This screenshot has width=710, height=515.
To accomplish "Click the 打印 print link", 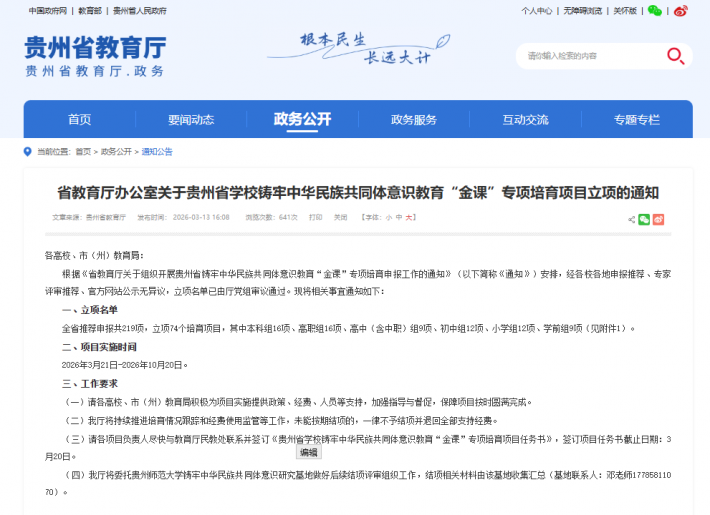I will pos(315,217).
